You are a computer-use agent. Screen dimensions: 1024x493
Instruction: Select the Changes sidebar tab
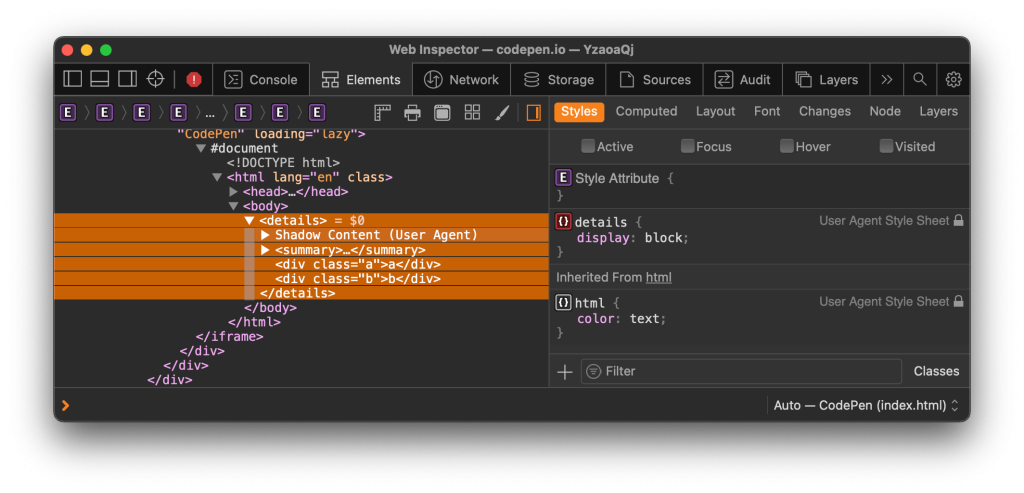coord(825,112)
